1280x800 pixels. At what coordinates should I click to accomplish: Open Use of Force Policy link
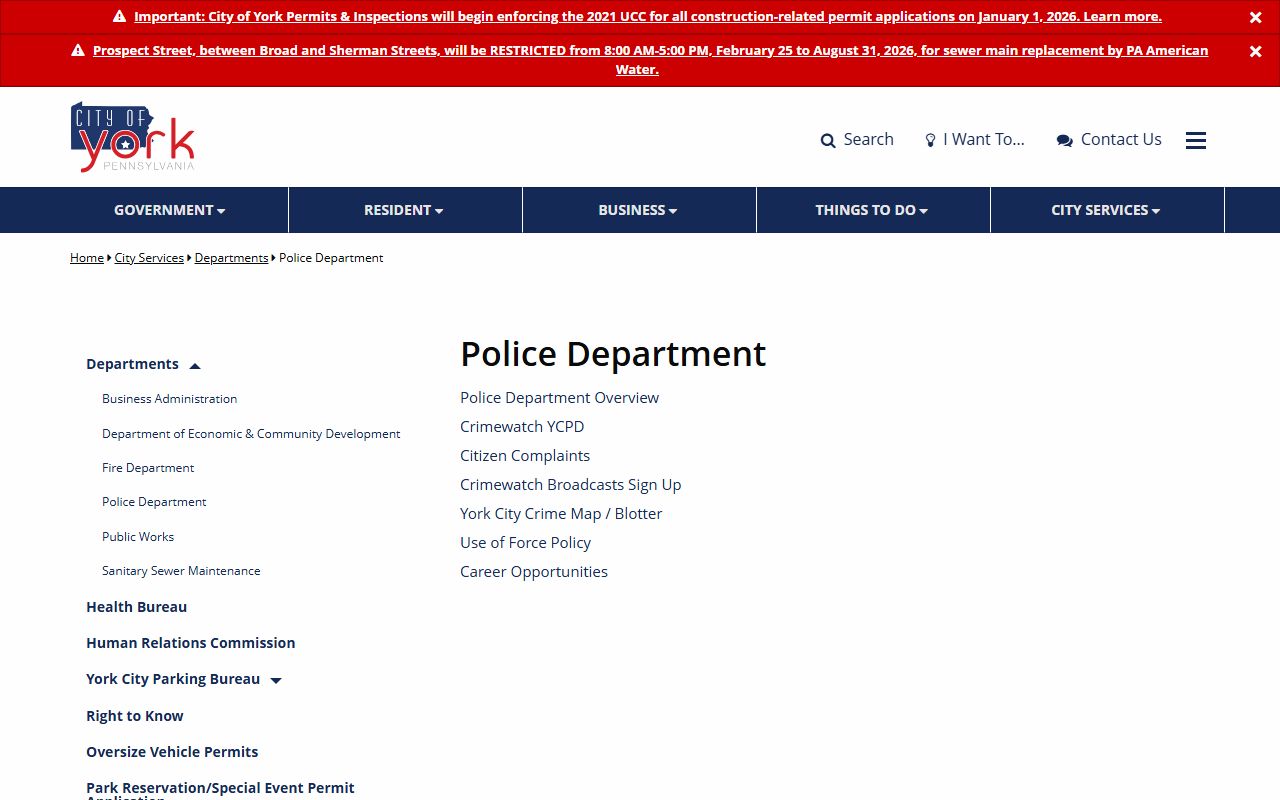click(525, 543)
